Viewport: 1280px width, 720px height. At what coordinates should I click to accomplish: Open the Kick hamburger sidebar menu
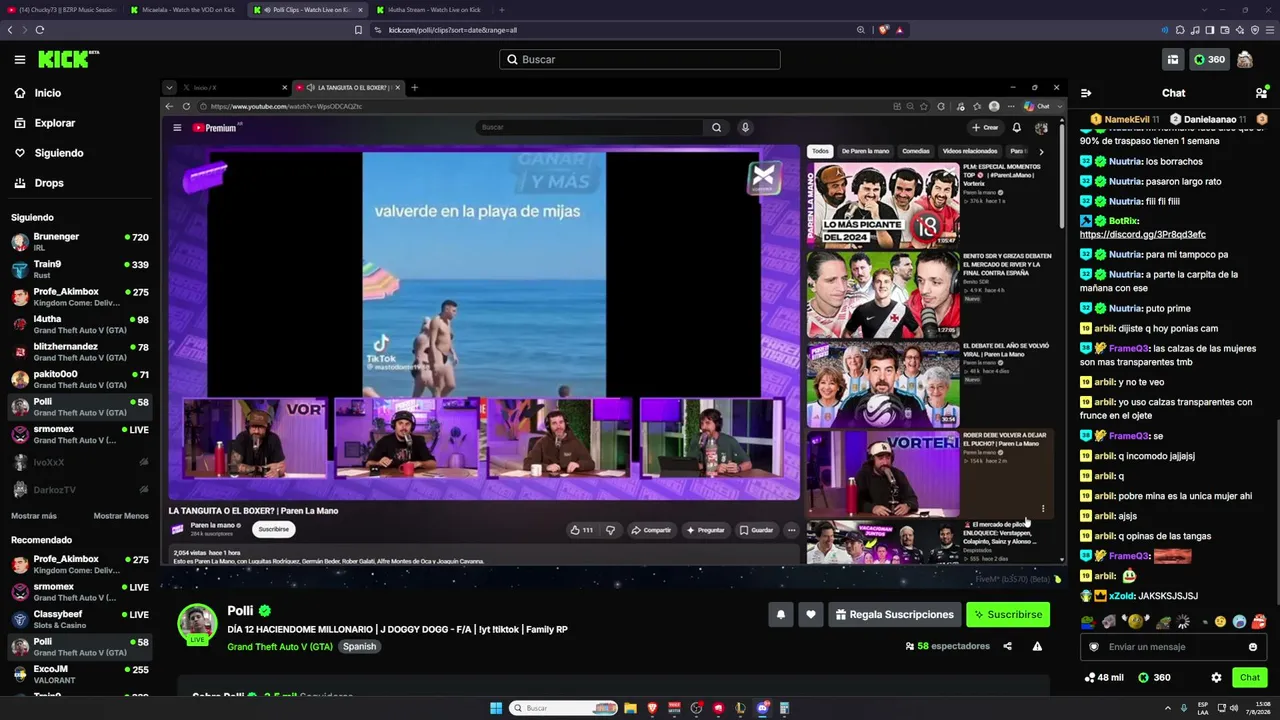coord(20,60)
